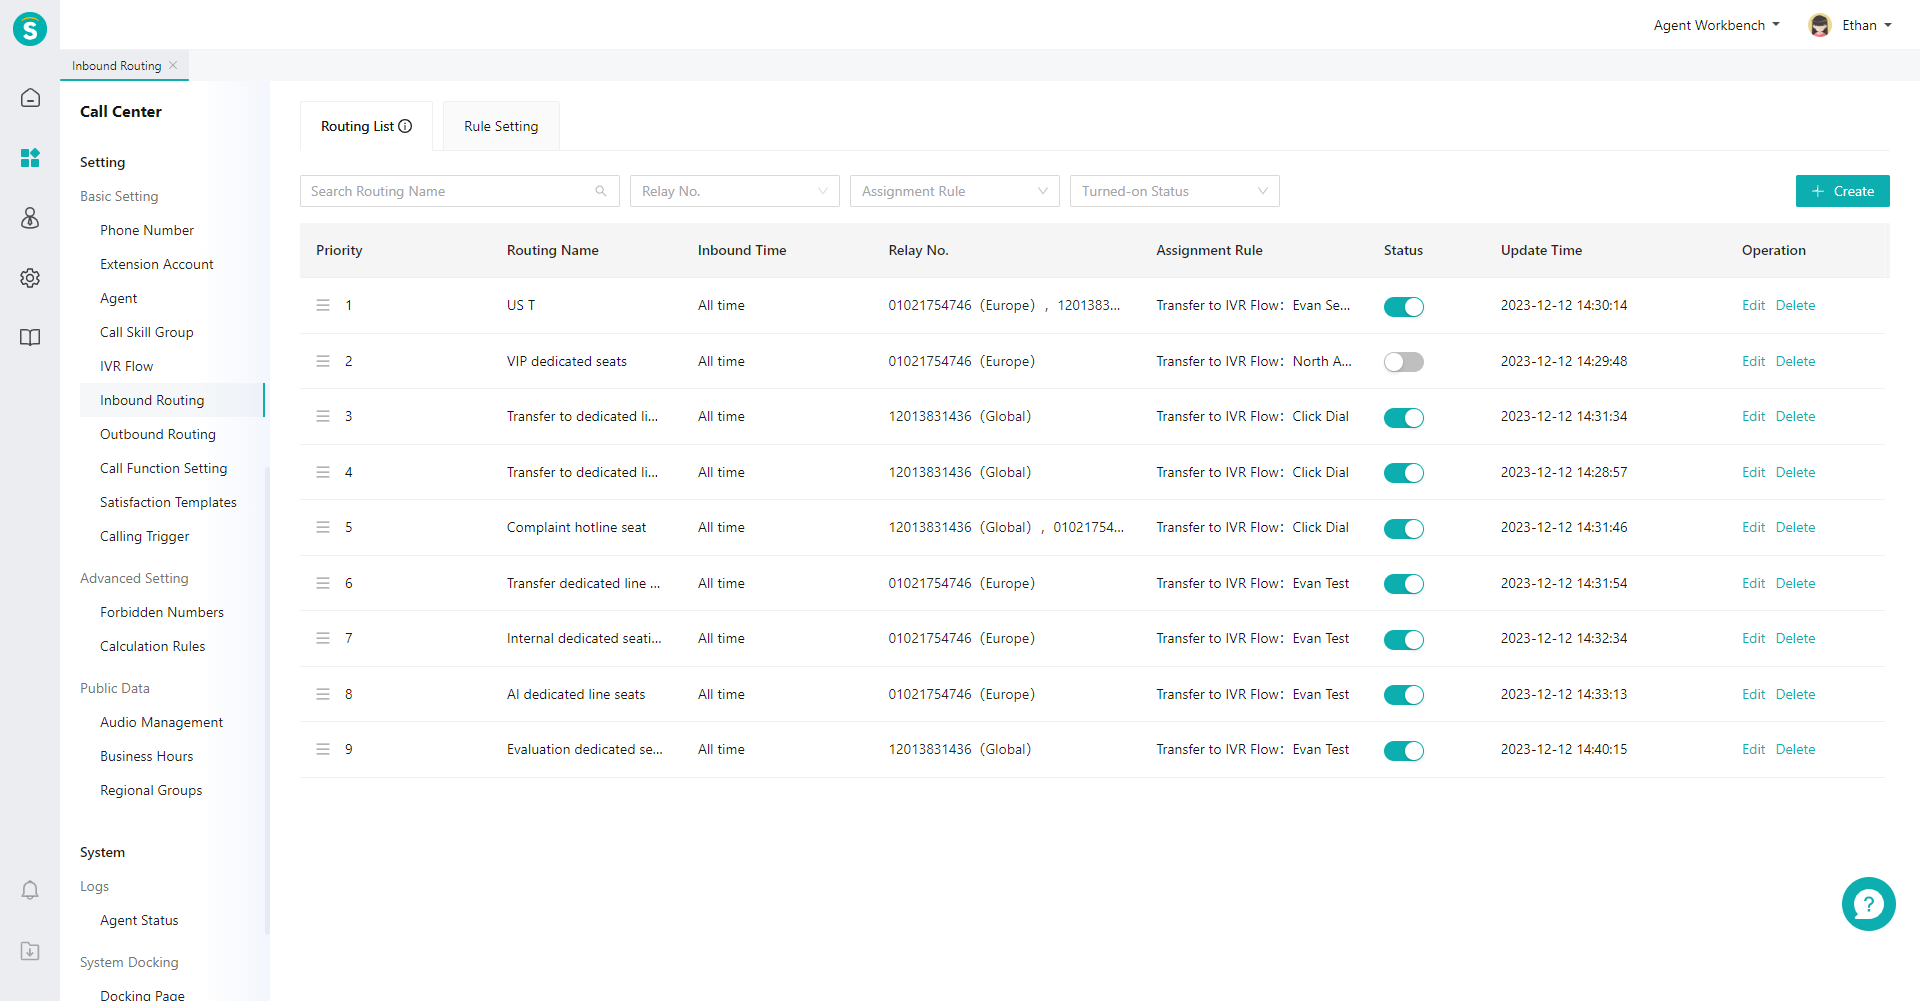The image size is (1920, 1001).
Task: Open the download tasks icon in rail
Action: click(30, 951)
